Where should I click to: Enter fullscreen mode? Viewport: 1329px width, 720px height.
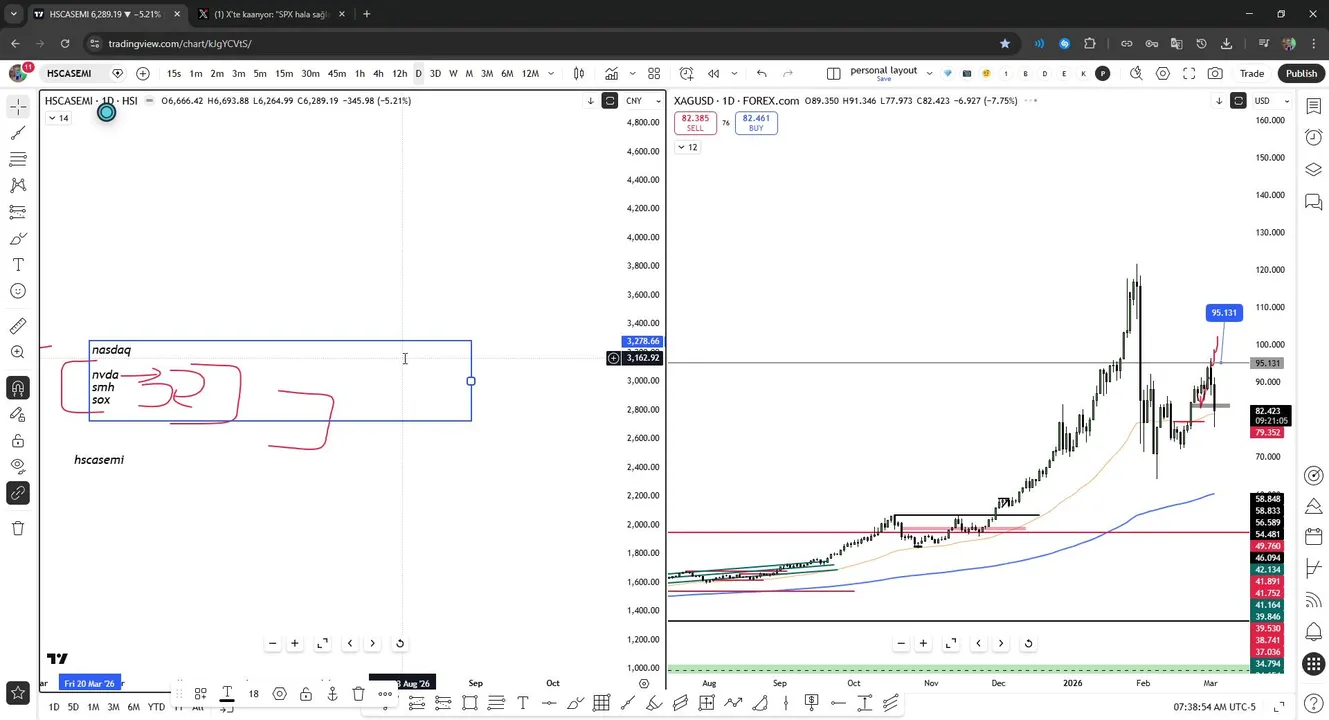pyautogui.click(x=1189, y=73)
